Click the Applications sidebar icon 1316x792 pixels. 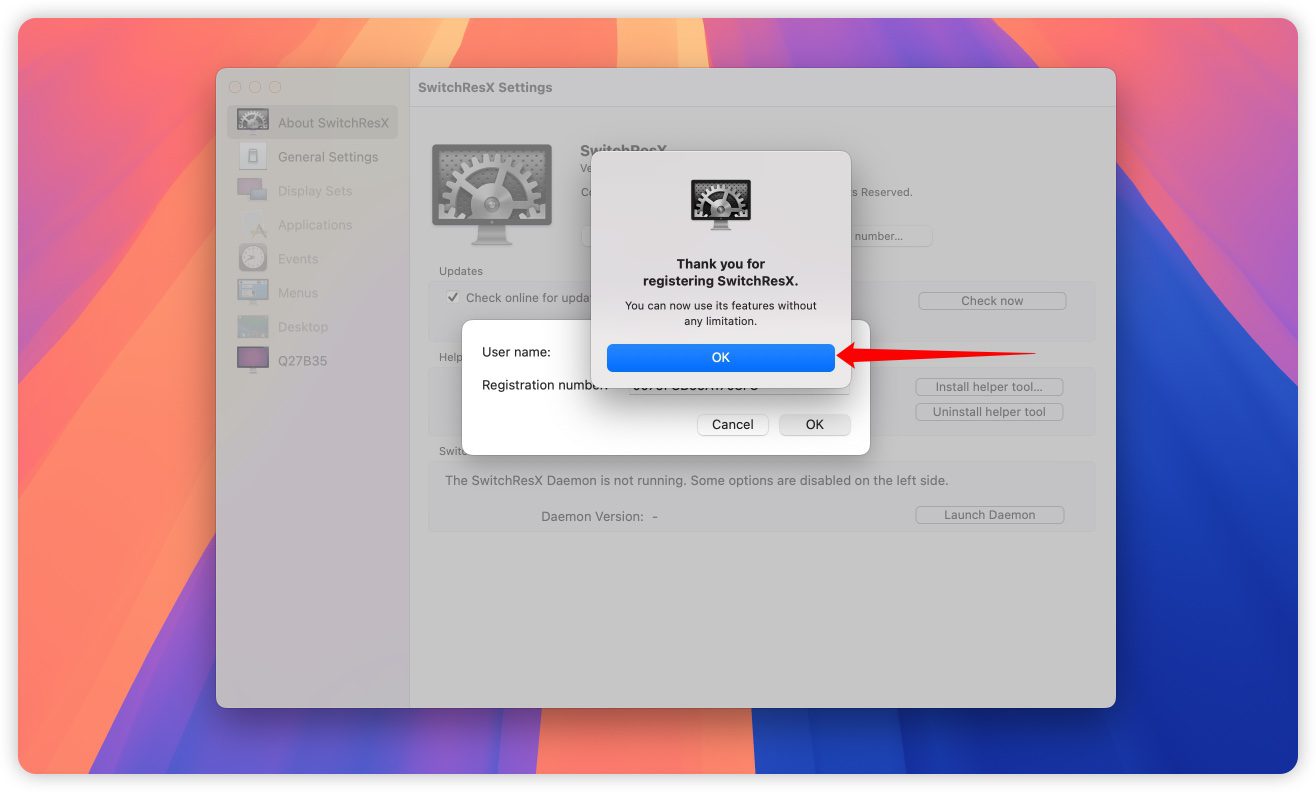[x=252, y=224]
